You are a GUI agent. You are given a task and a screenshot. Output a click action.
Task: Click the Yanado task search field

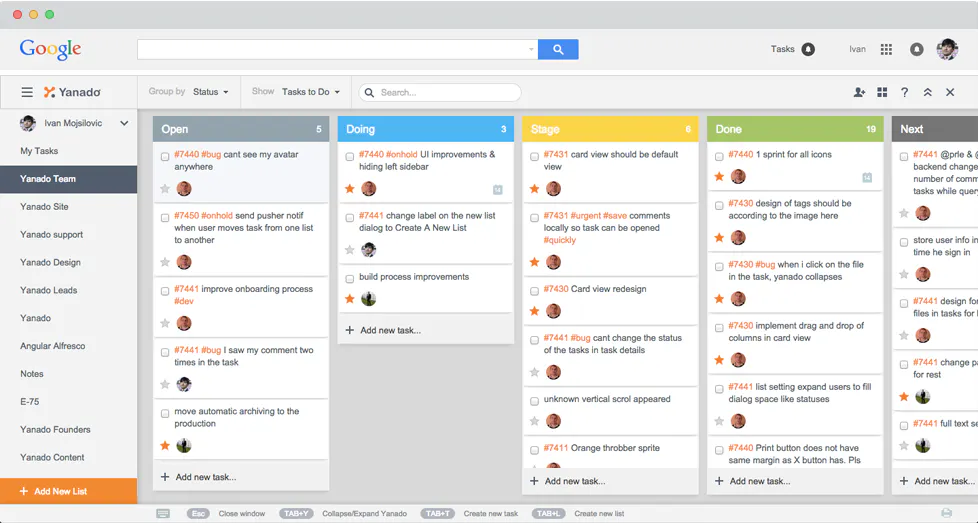[x=440, y=92]
